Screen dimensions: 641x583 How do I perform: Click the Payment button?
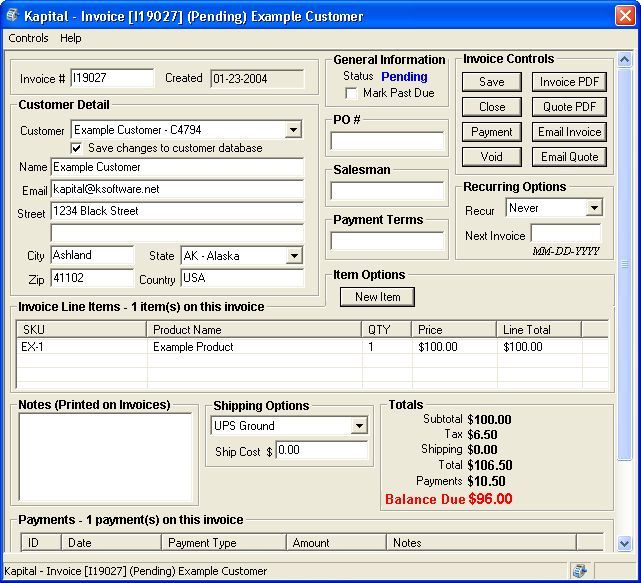coord(492,132)
